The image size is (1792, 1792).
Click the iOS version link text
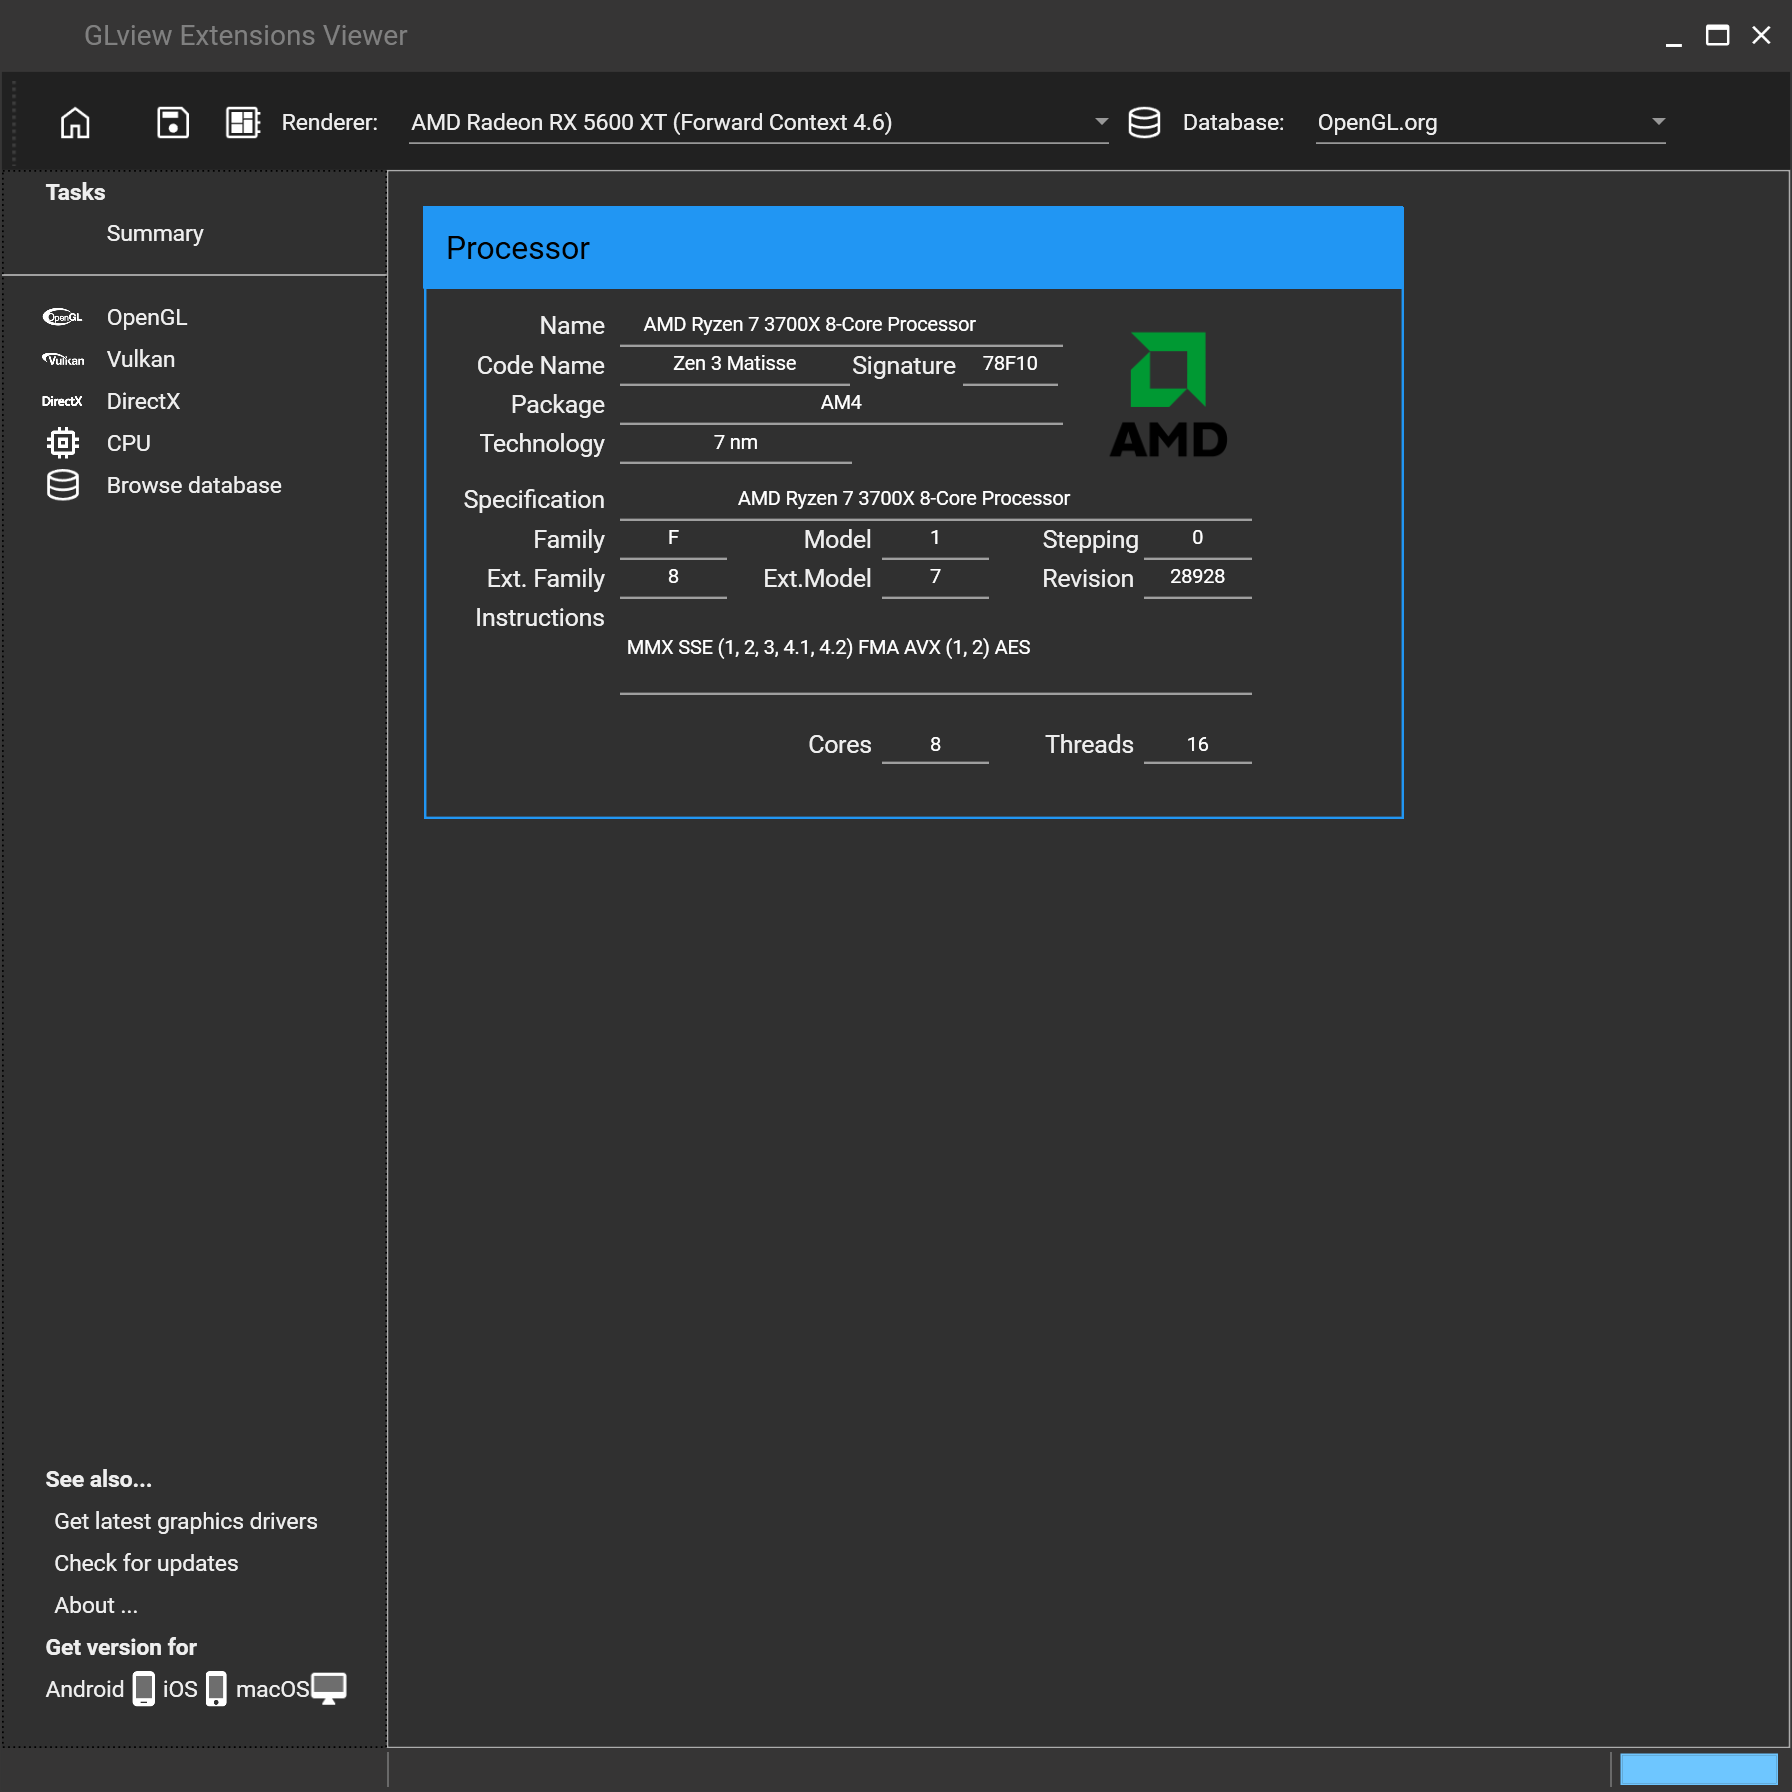180,1689
